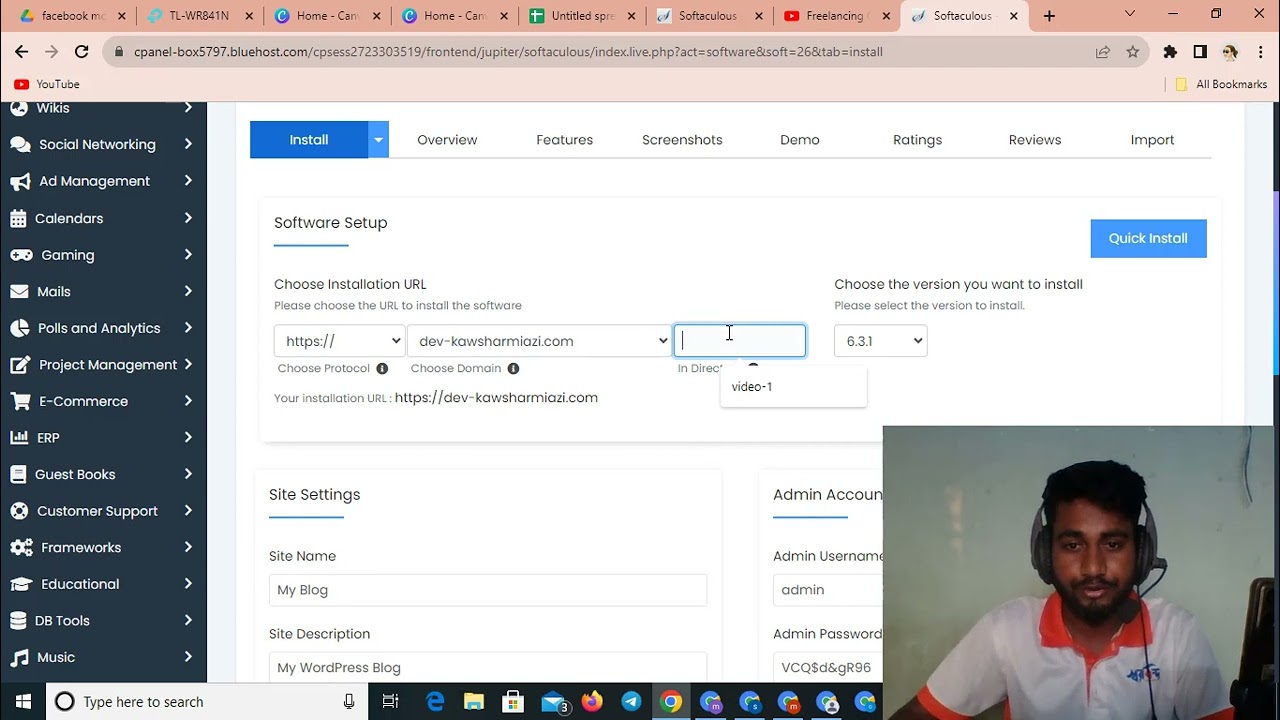Open Telegram from the taskbar
1280x720 pixels.
pyautogui.click(x=631, y=702)
